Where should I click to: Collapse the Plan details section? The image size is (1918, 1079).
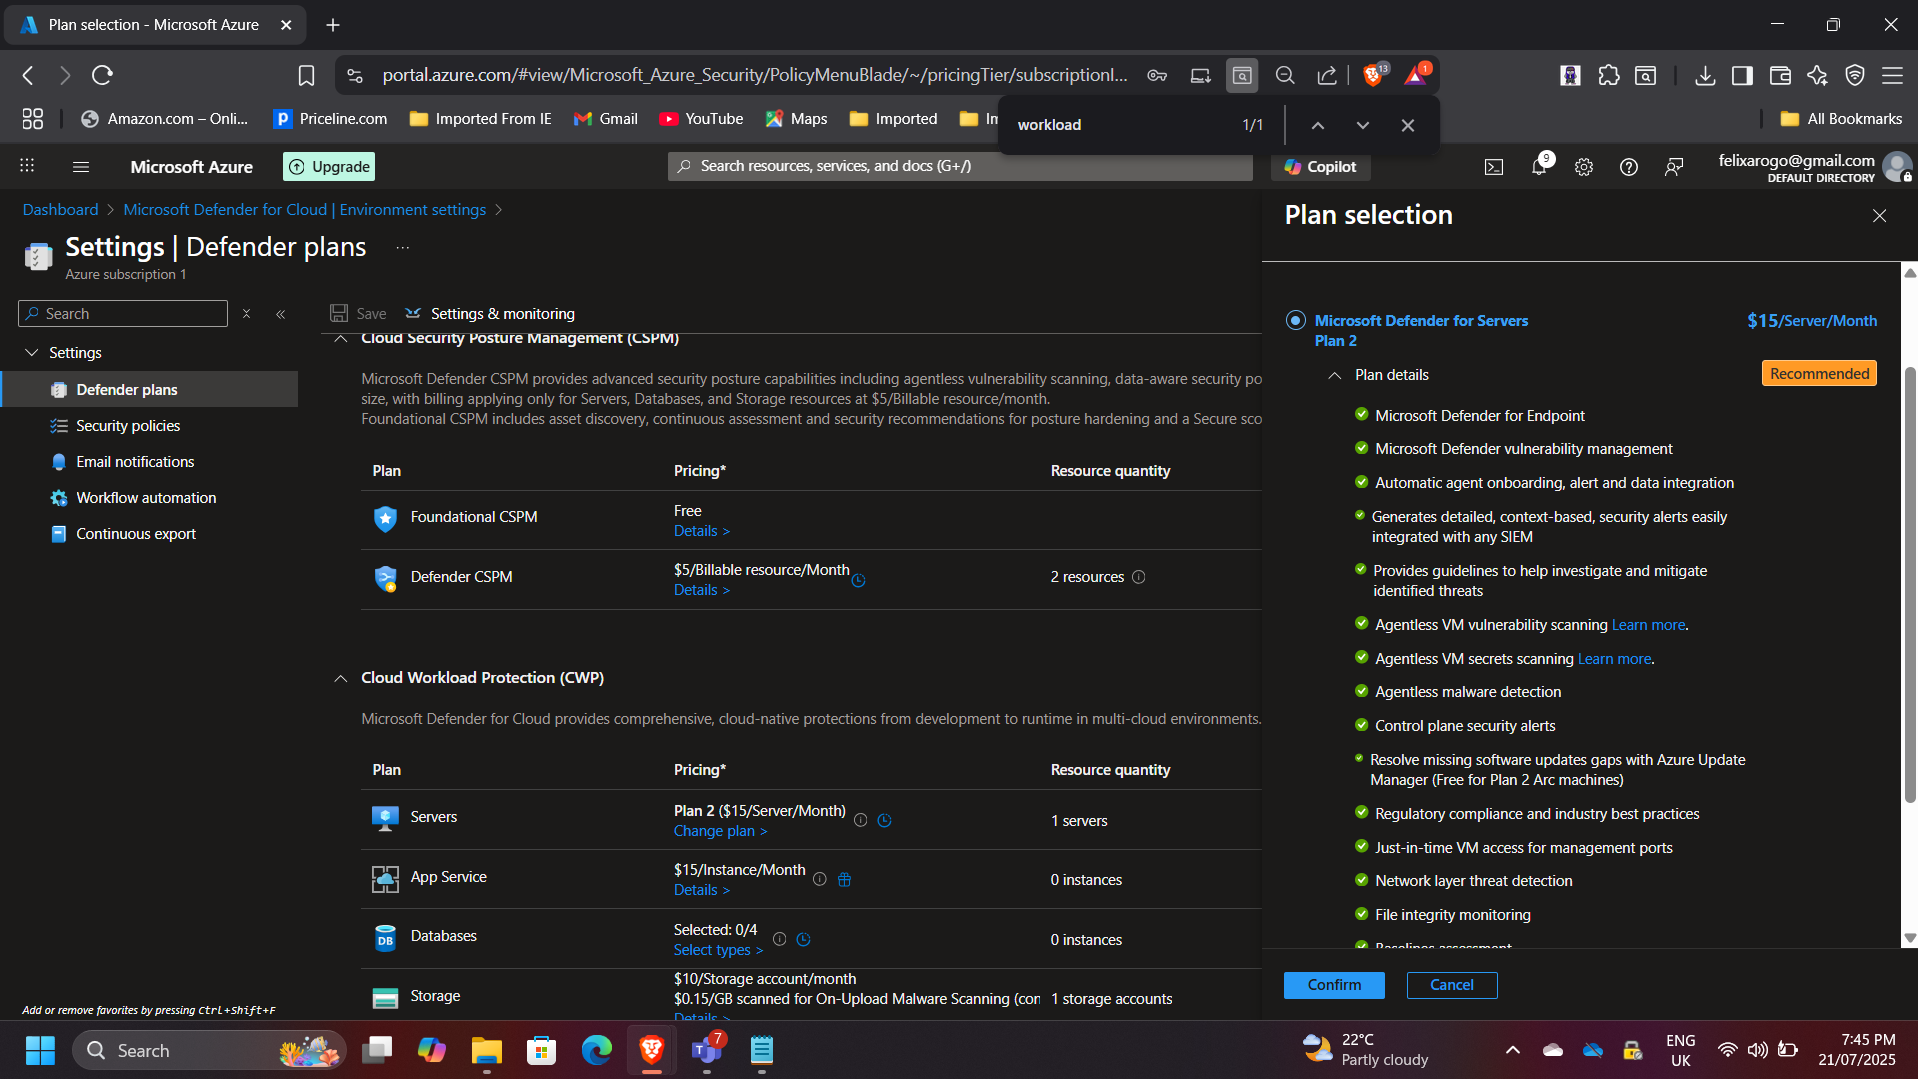[1334, 375]
